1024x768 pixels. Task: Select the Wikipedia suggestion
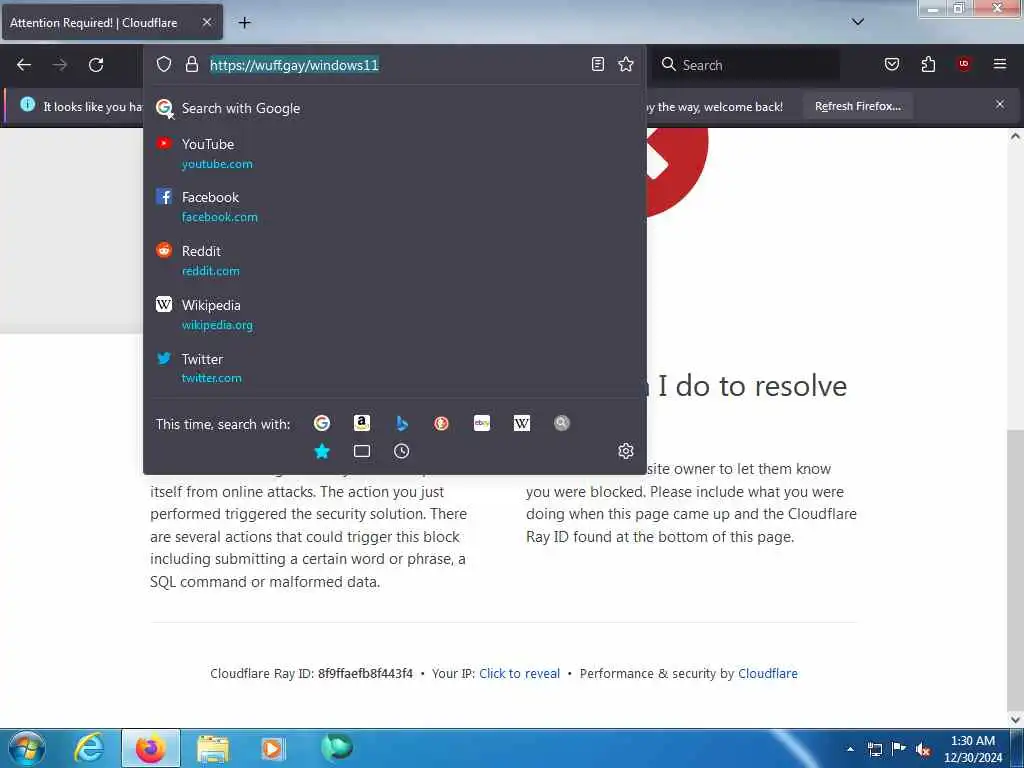pyautogui.click(x=394, y=314)
